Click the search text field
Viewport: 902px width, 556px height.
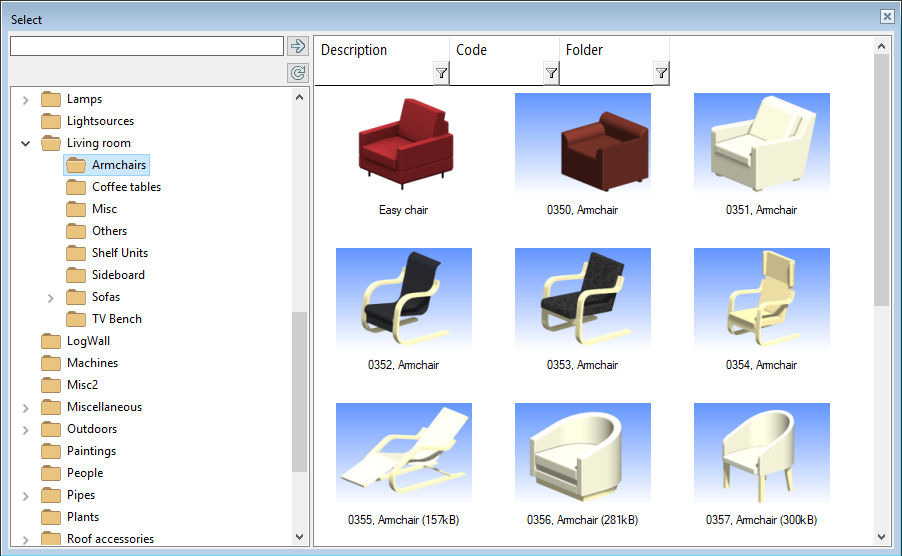click(146, 46)
